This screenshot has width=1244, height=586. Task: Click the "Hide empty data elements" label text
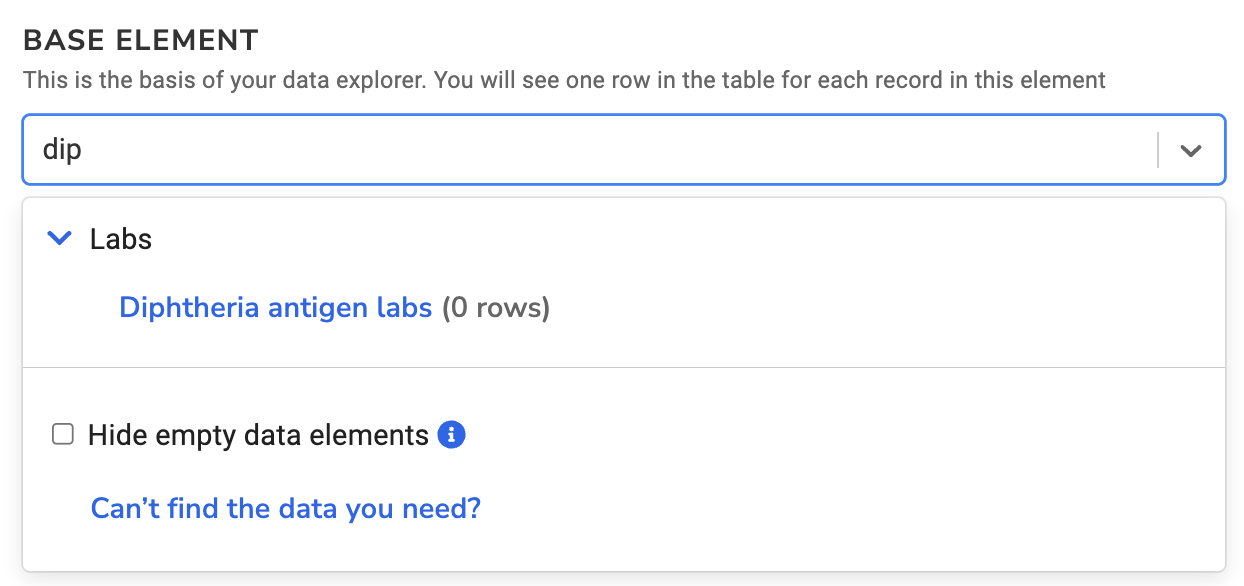click(x=258, y=436)
